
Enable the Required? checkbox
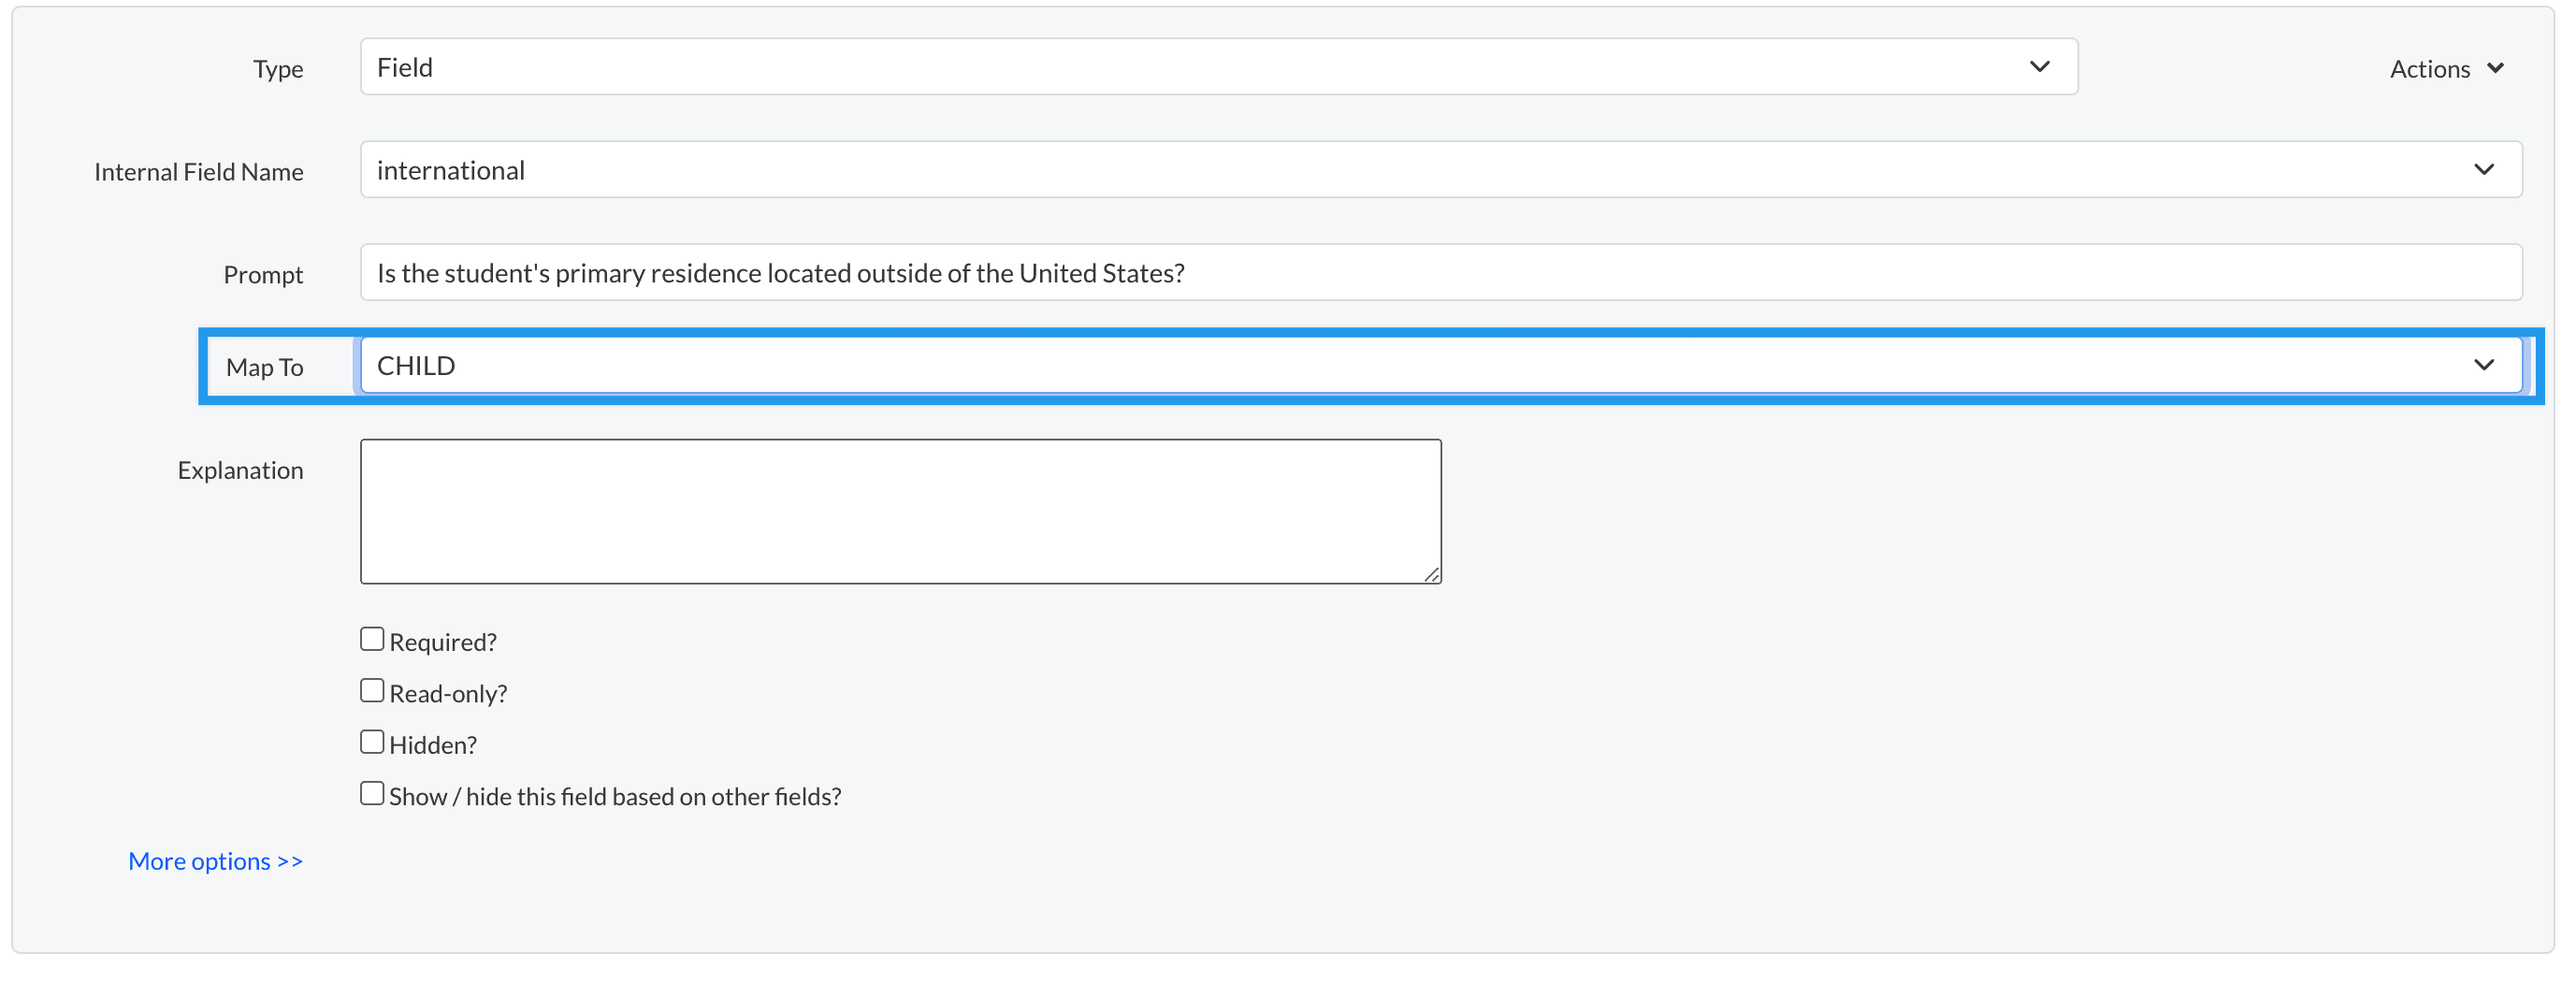tap(372, 639)
